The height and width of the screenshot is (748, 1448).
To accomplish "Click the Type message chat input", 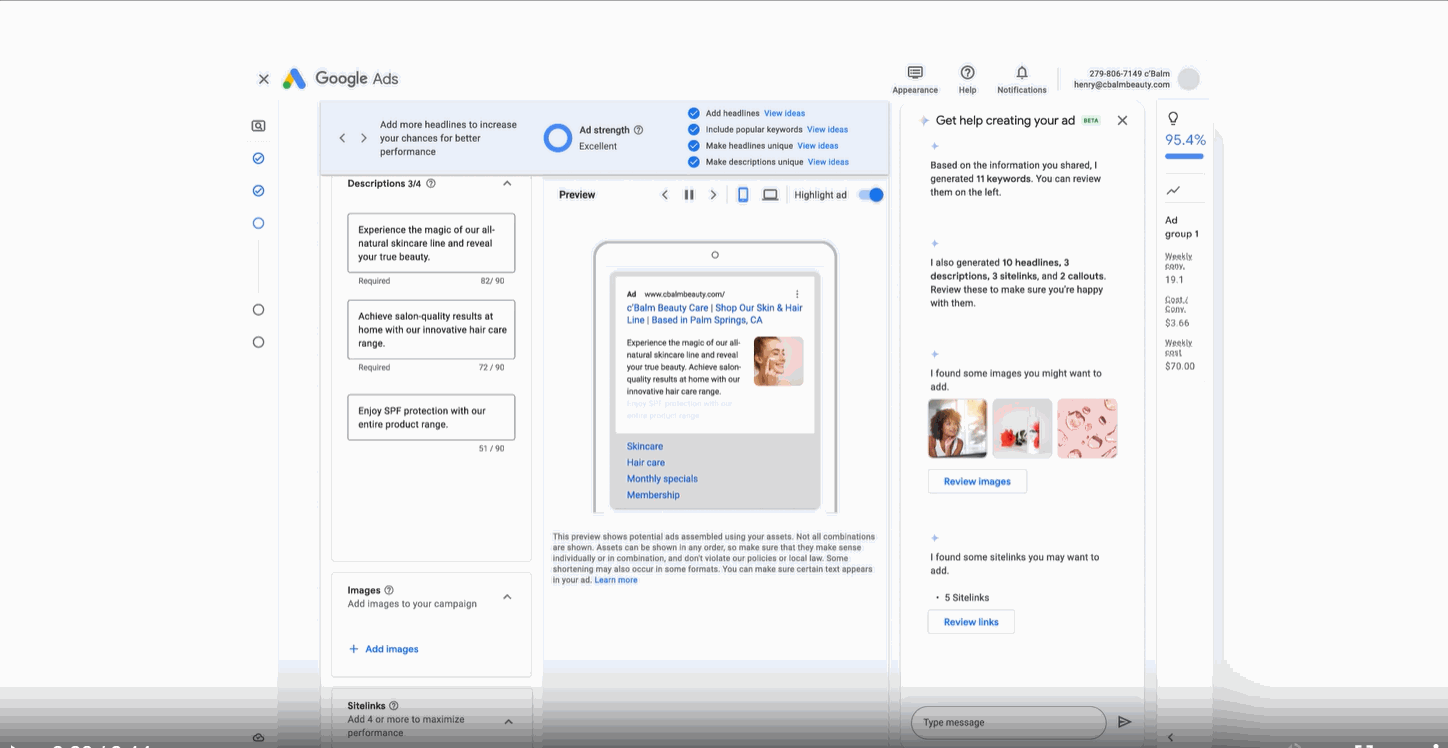I will click(x=1008, y=722).
